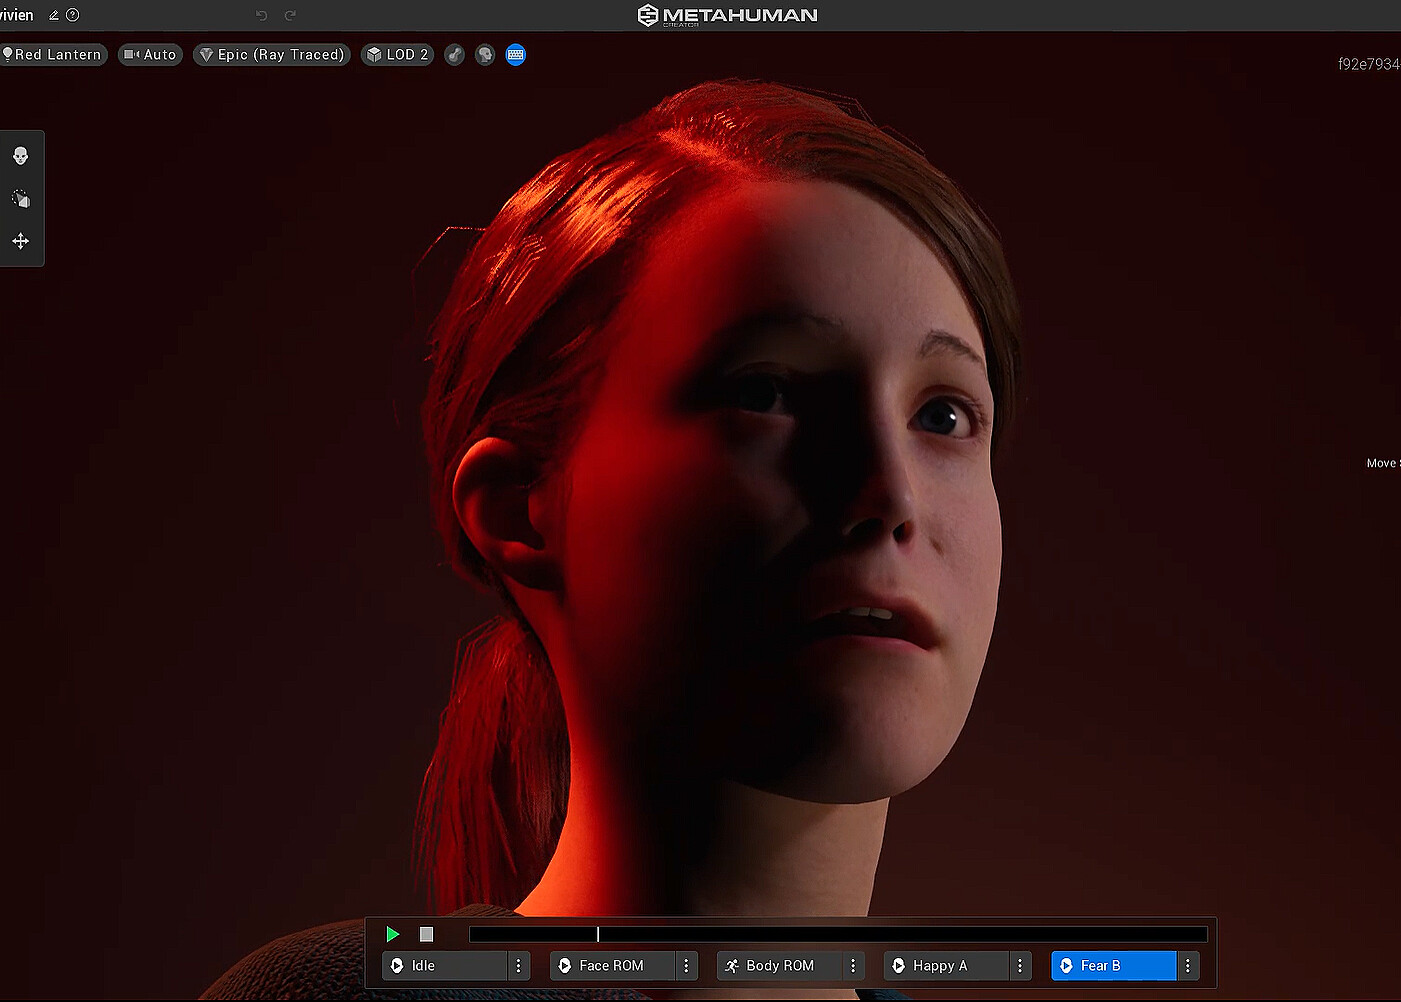Screen dimensions: 1401x1002
Task: Select the Blend face tool icon
Action: tap(21, 156)
